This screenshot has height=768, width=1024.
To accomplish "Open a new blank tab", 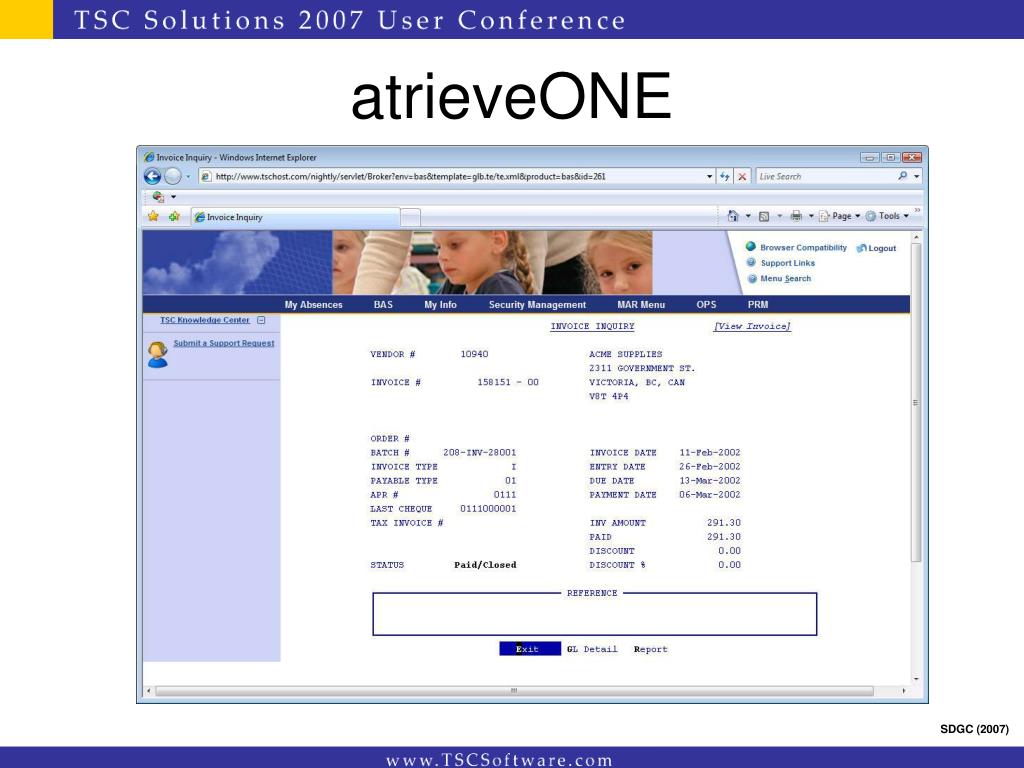I will coord(410,217).
